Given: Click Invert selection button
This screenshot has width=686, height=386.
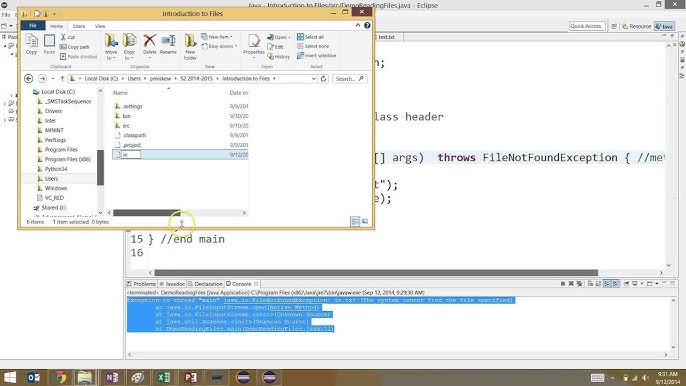Looking at the screenshot, I should click(316, 56).
